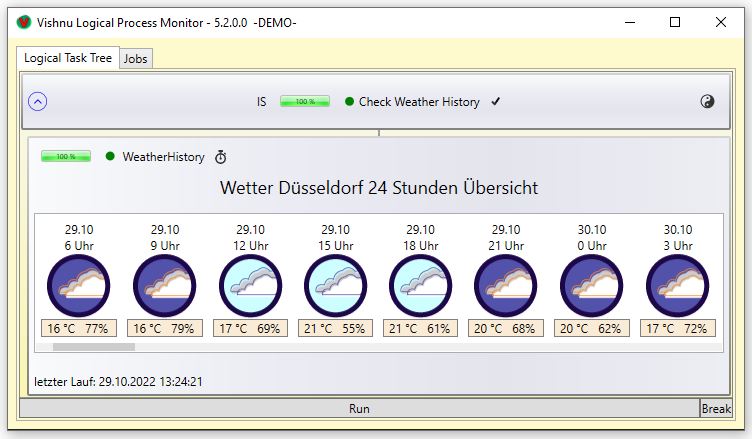Click the yin-yang icon in the header
The image size is (752, 439).
(707, 101)
